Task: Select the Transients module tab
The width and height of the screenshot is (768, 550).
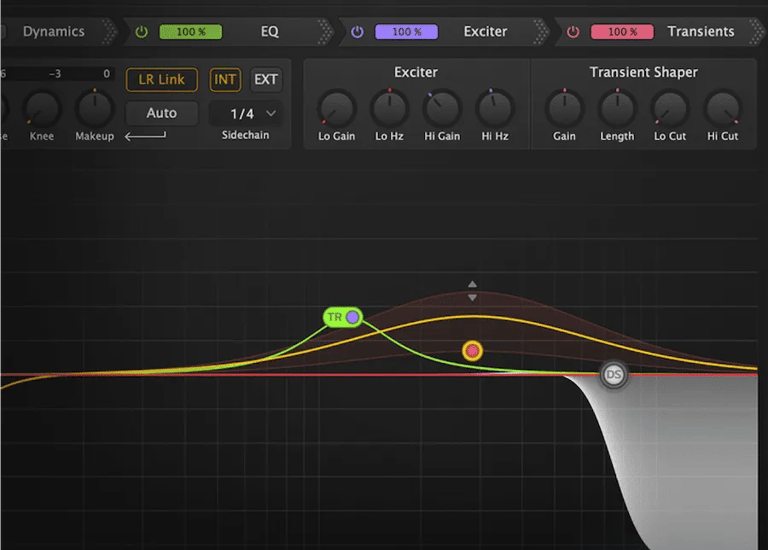Action: pos(701,31)
